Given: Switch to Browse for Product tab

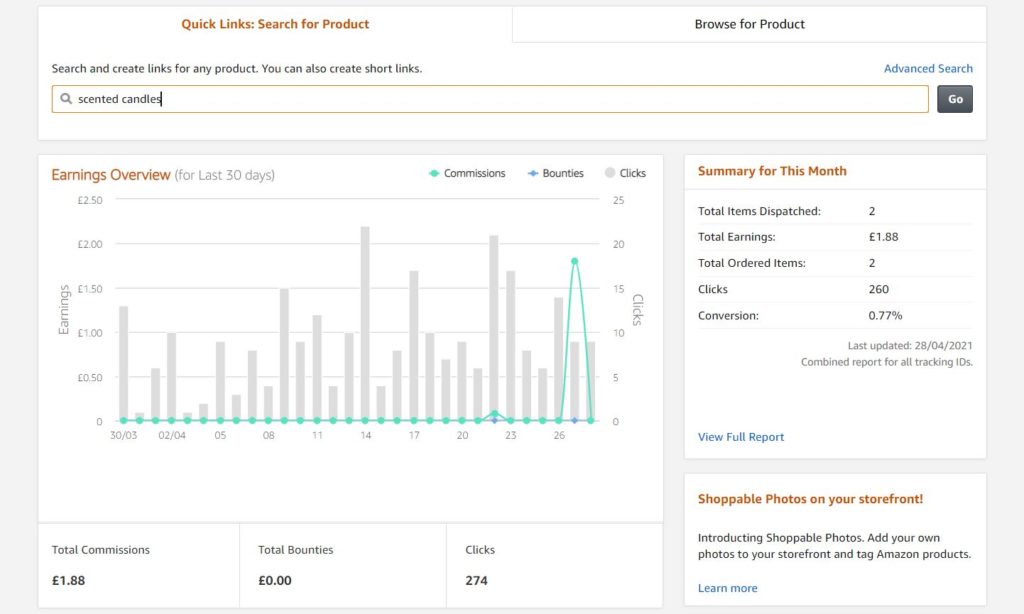Looking at the screenshot, I should 749,24.
